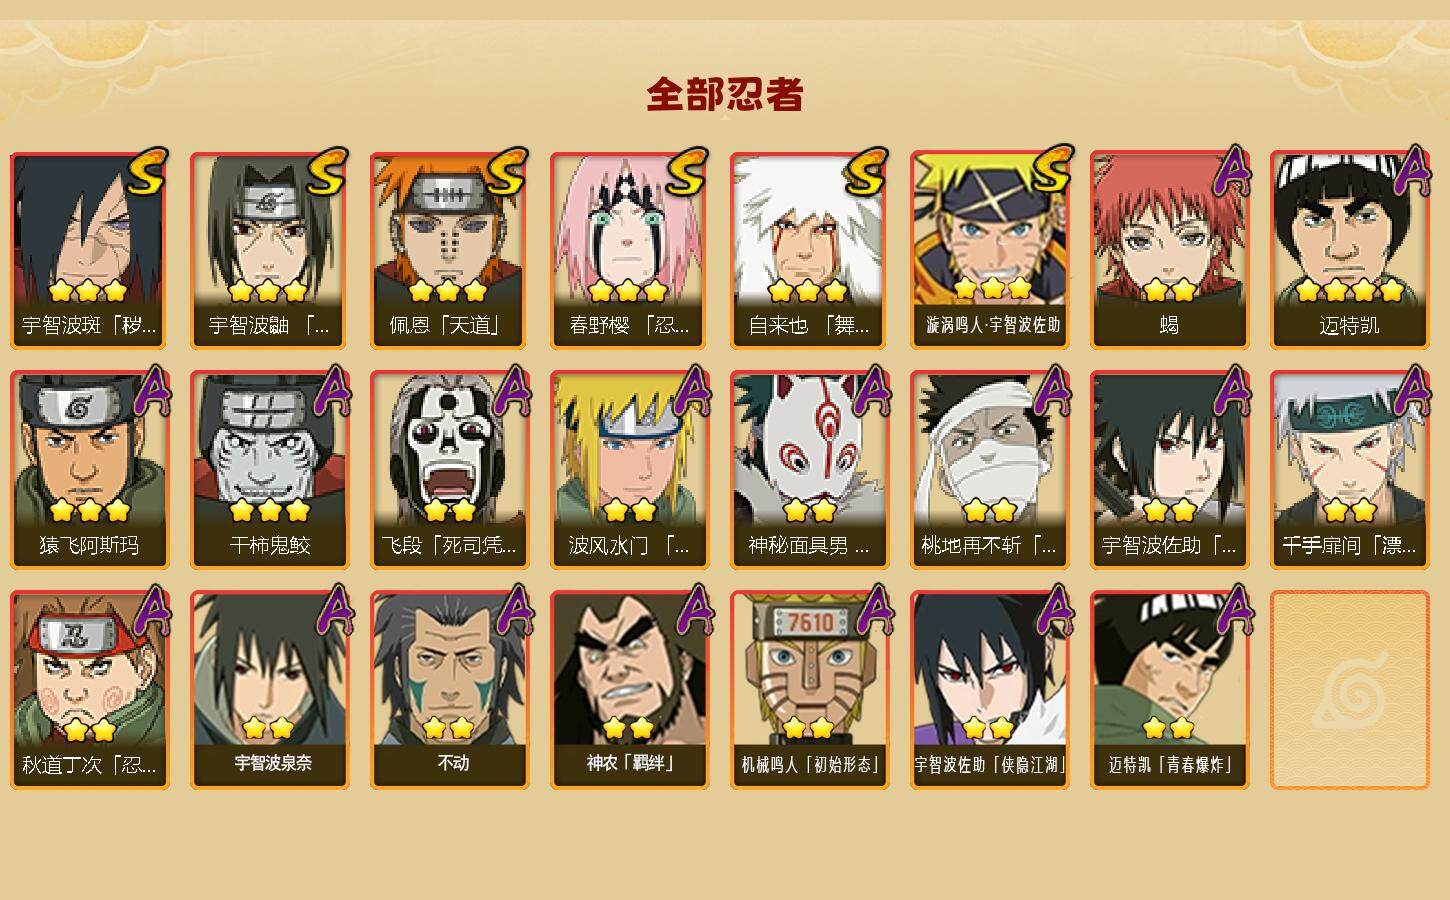Select the 波风水门 ninja card
Viewport: 1450px width, 900px height.
click(629, 470)
